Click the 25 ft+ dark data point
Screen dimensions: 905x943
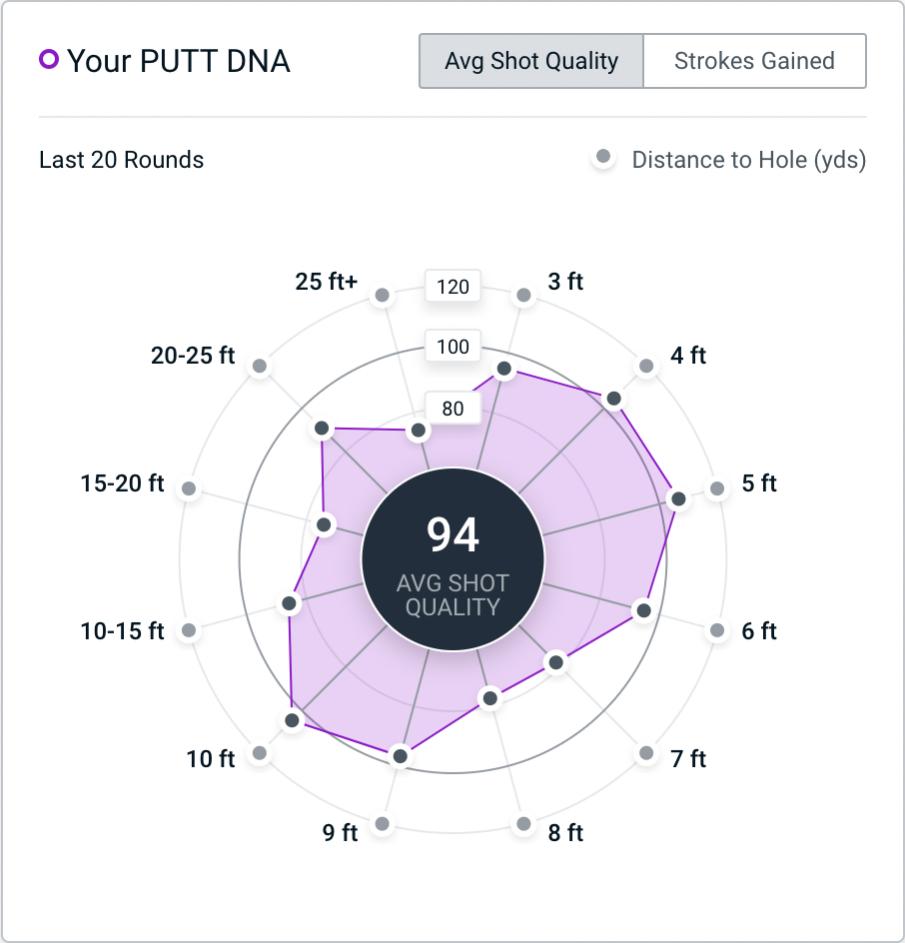pos(419,431)
